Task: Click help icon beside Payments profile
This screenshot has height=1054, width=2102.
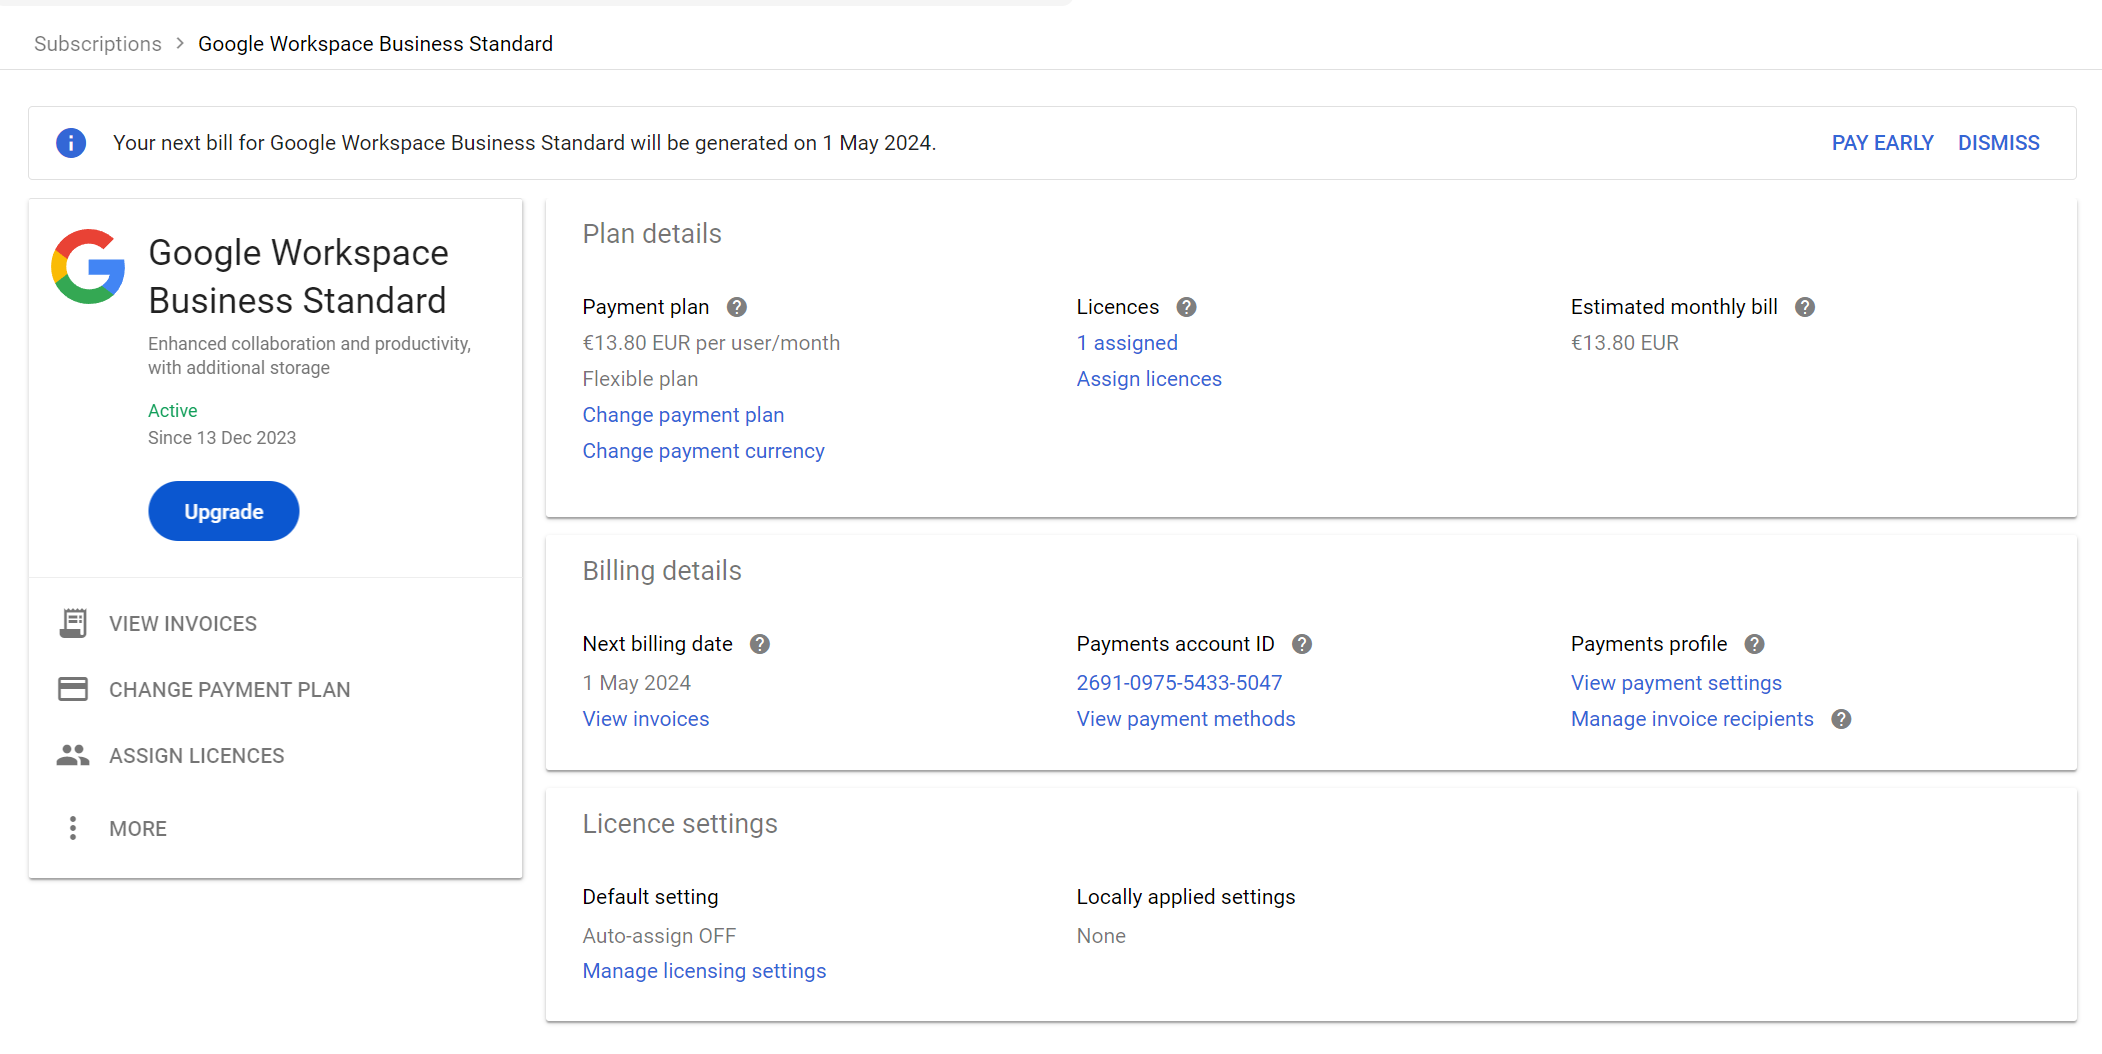Action: pos(1755,644)
